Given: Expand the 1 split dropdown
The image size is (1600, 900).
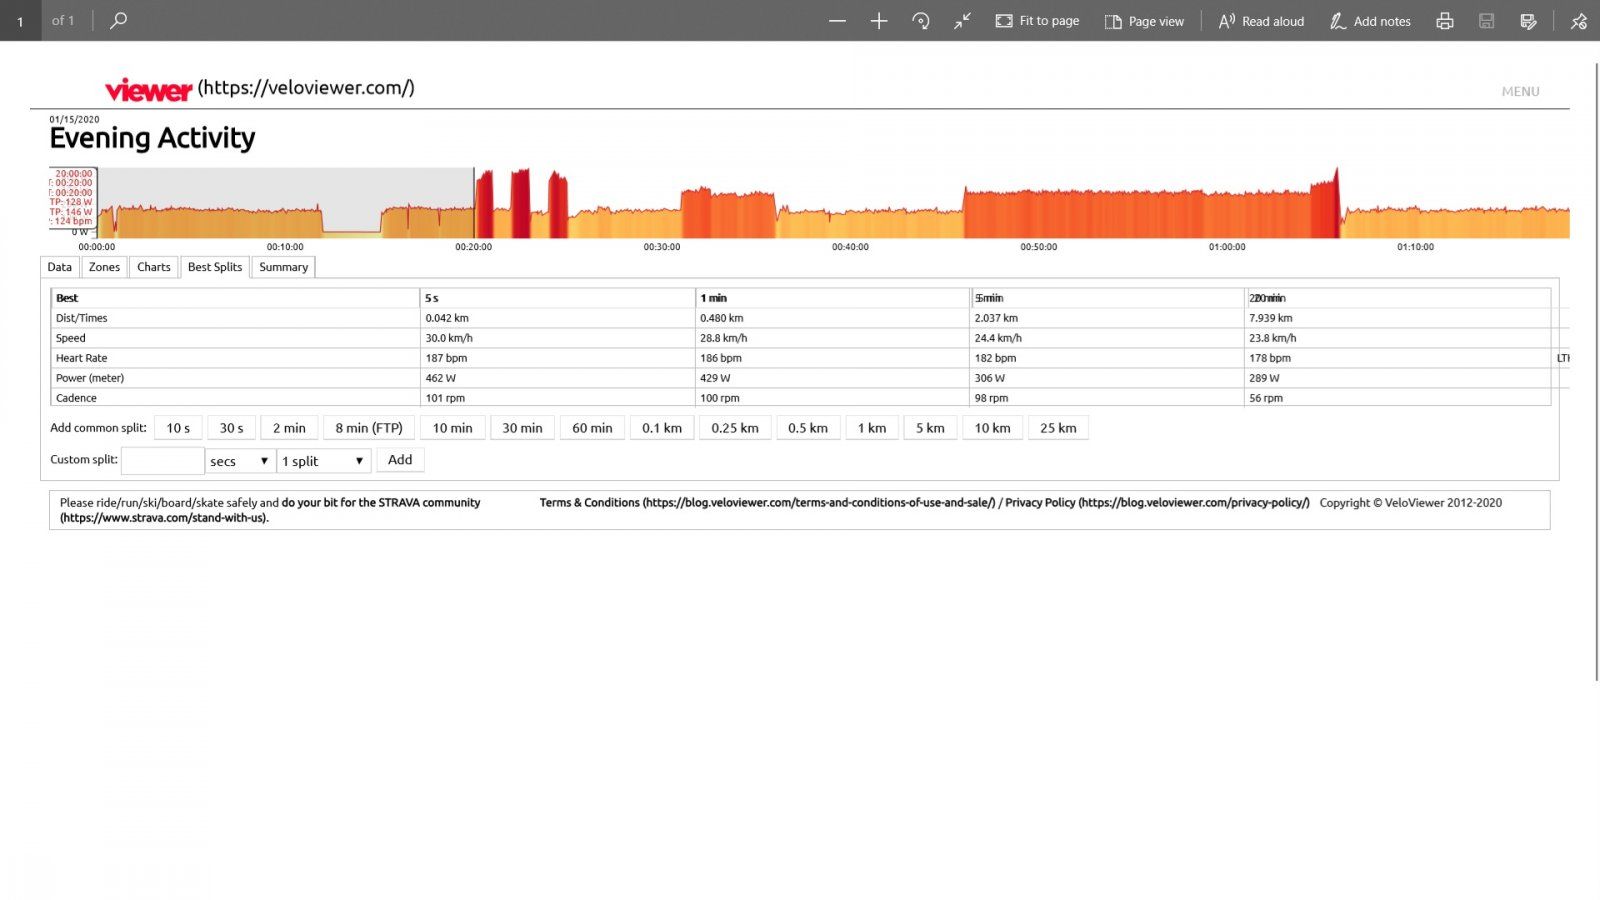Looking at the screenshot, I should click(x=323, y=461).
